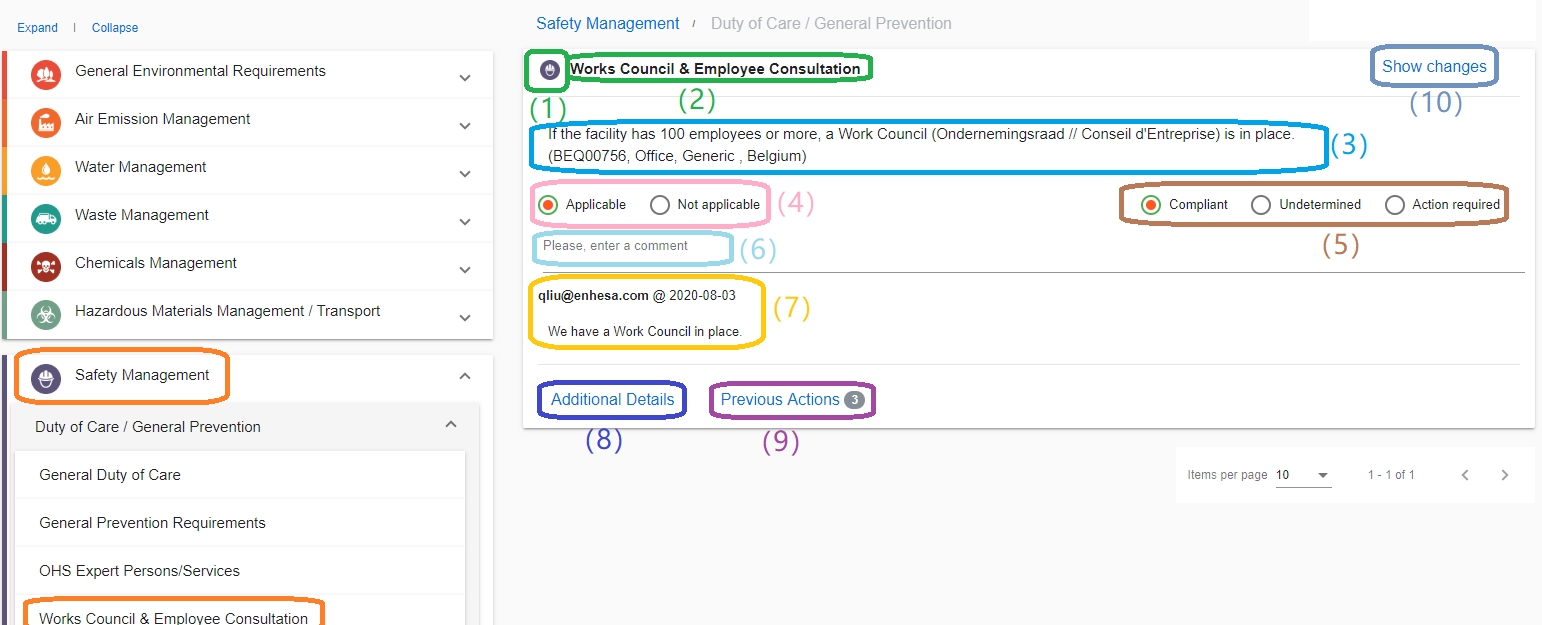Expand the Water Management section chevron
Screen dimensions: 1542x625
tap(465, 174)
